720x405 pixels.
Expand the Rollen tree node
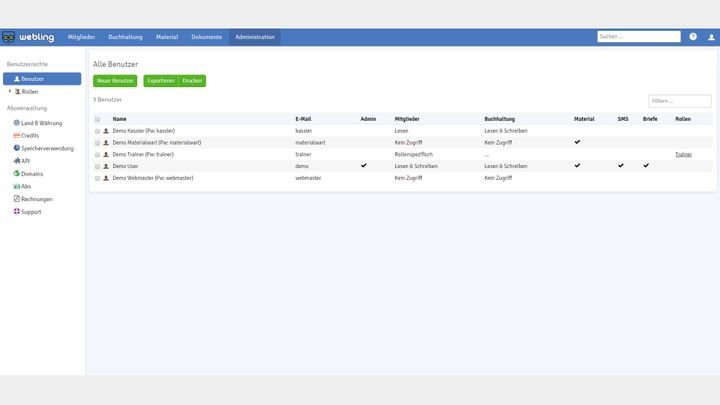pyautogui.click(x=10, y=91)
